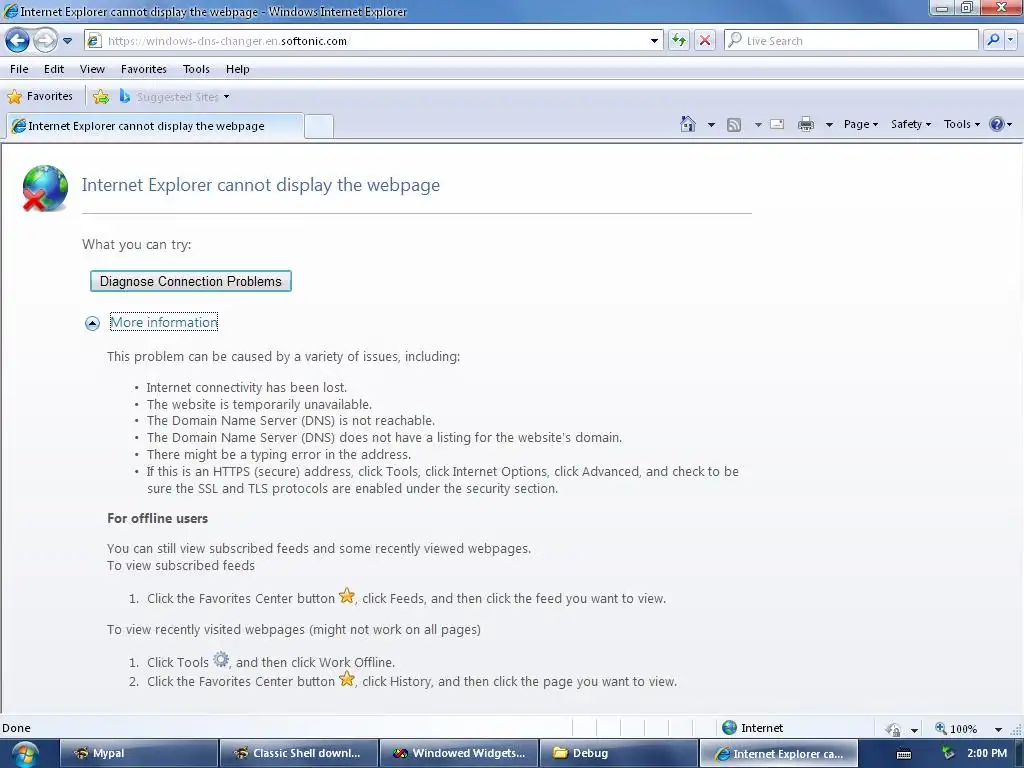Open the Tools command bar menu
The height and width of the screenshot is (768, 1024).
[961, 124]
